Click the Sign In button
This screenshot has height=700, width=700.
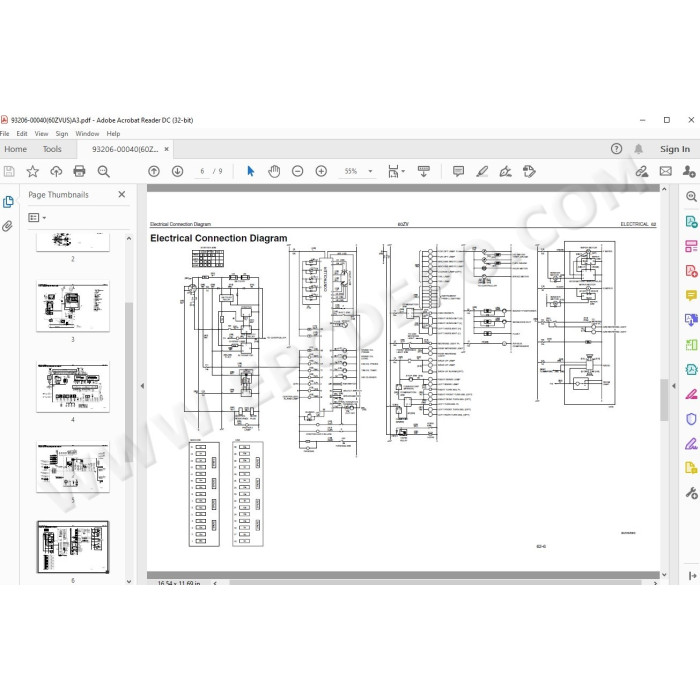(675, 149)
